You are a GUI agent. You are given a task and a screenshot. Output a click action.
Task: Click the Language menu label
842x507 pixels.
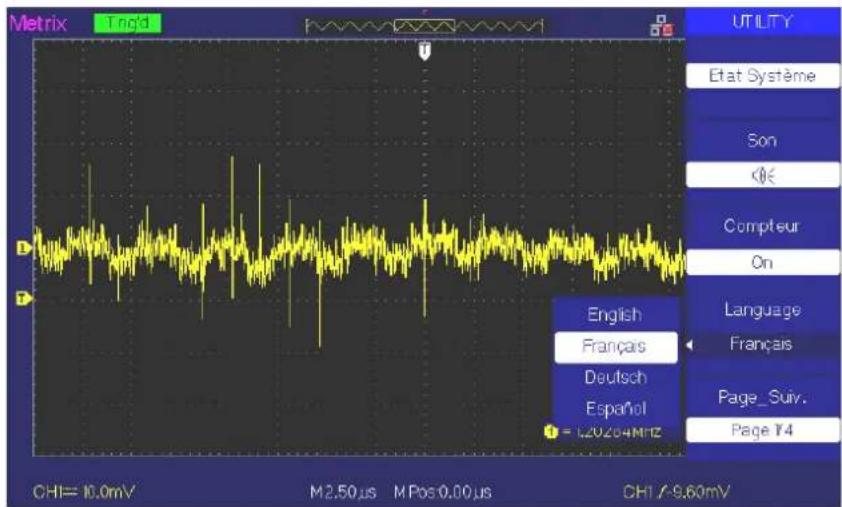click(763, 310)
